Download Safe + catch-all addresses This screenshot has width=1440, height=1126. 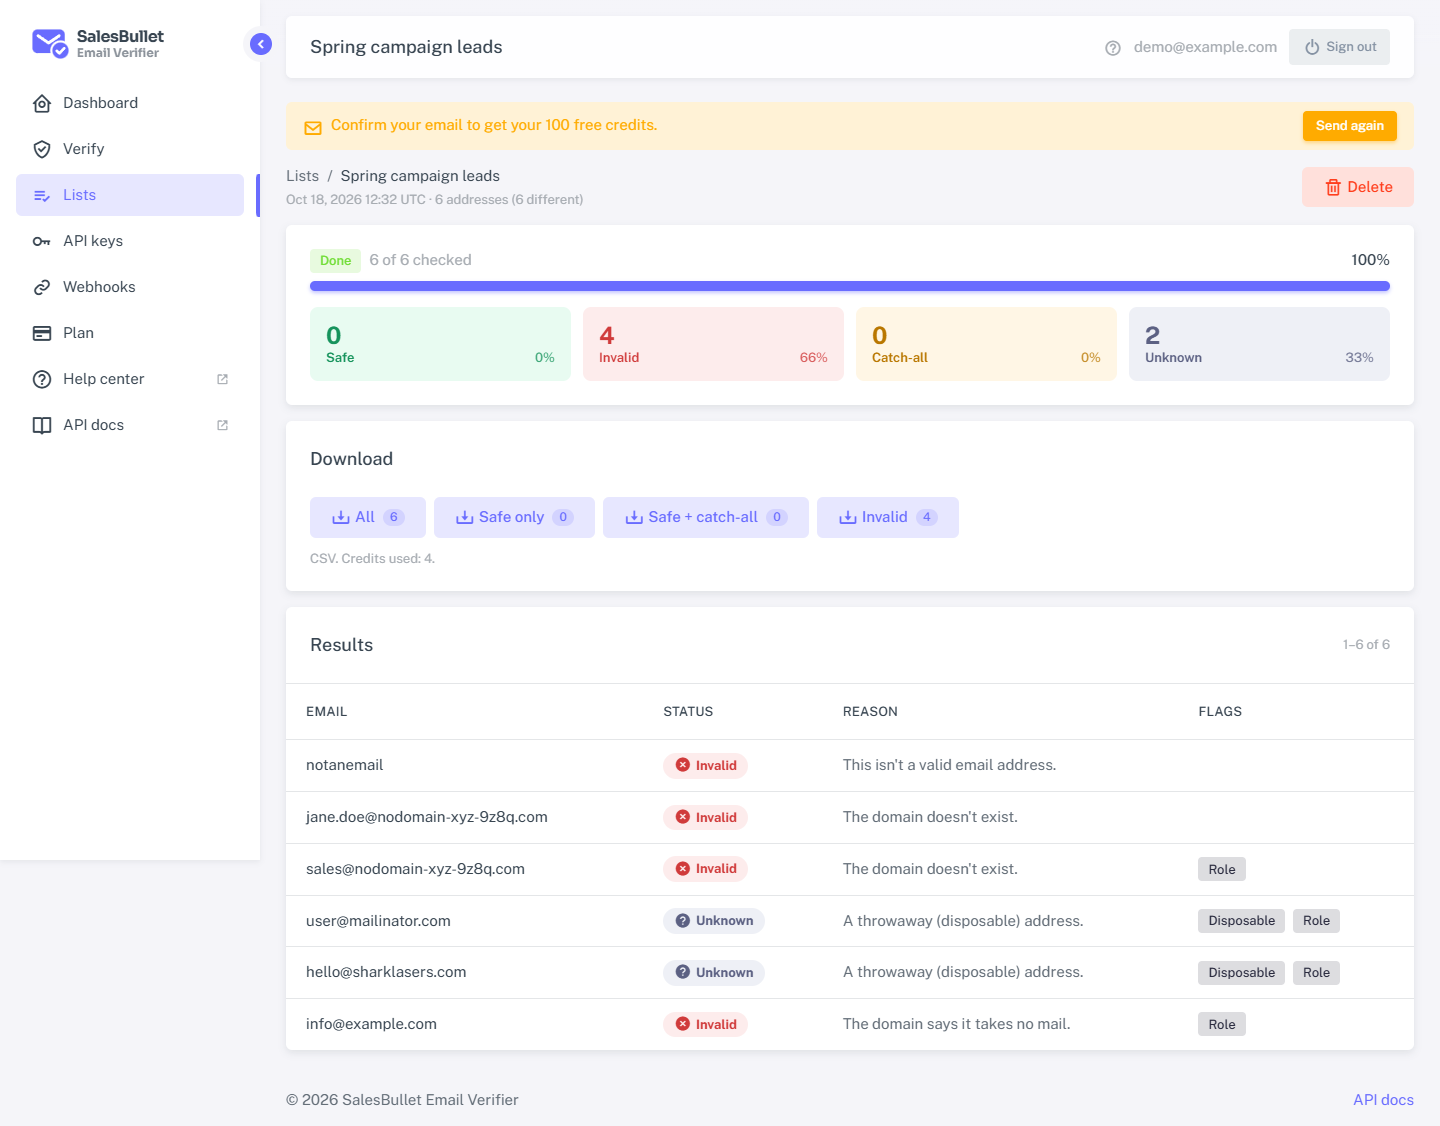tap(705, 517)
